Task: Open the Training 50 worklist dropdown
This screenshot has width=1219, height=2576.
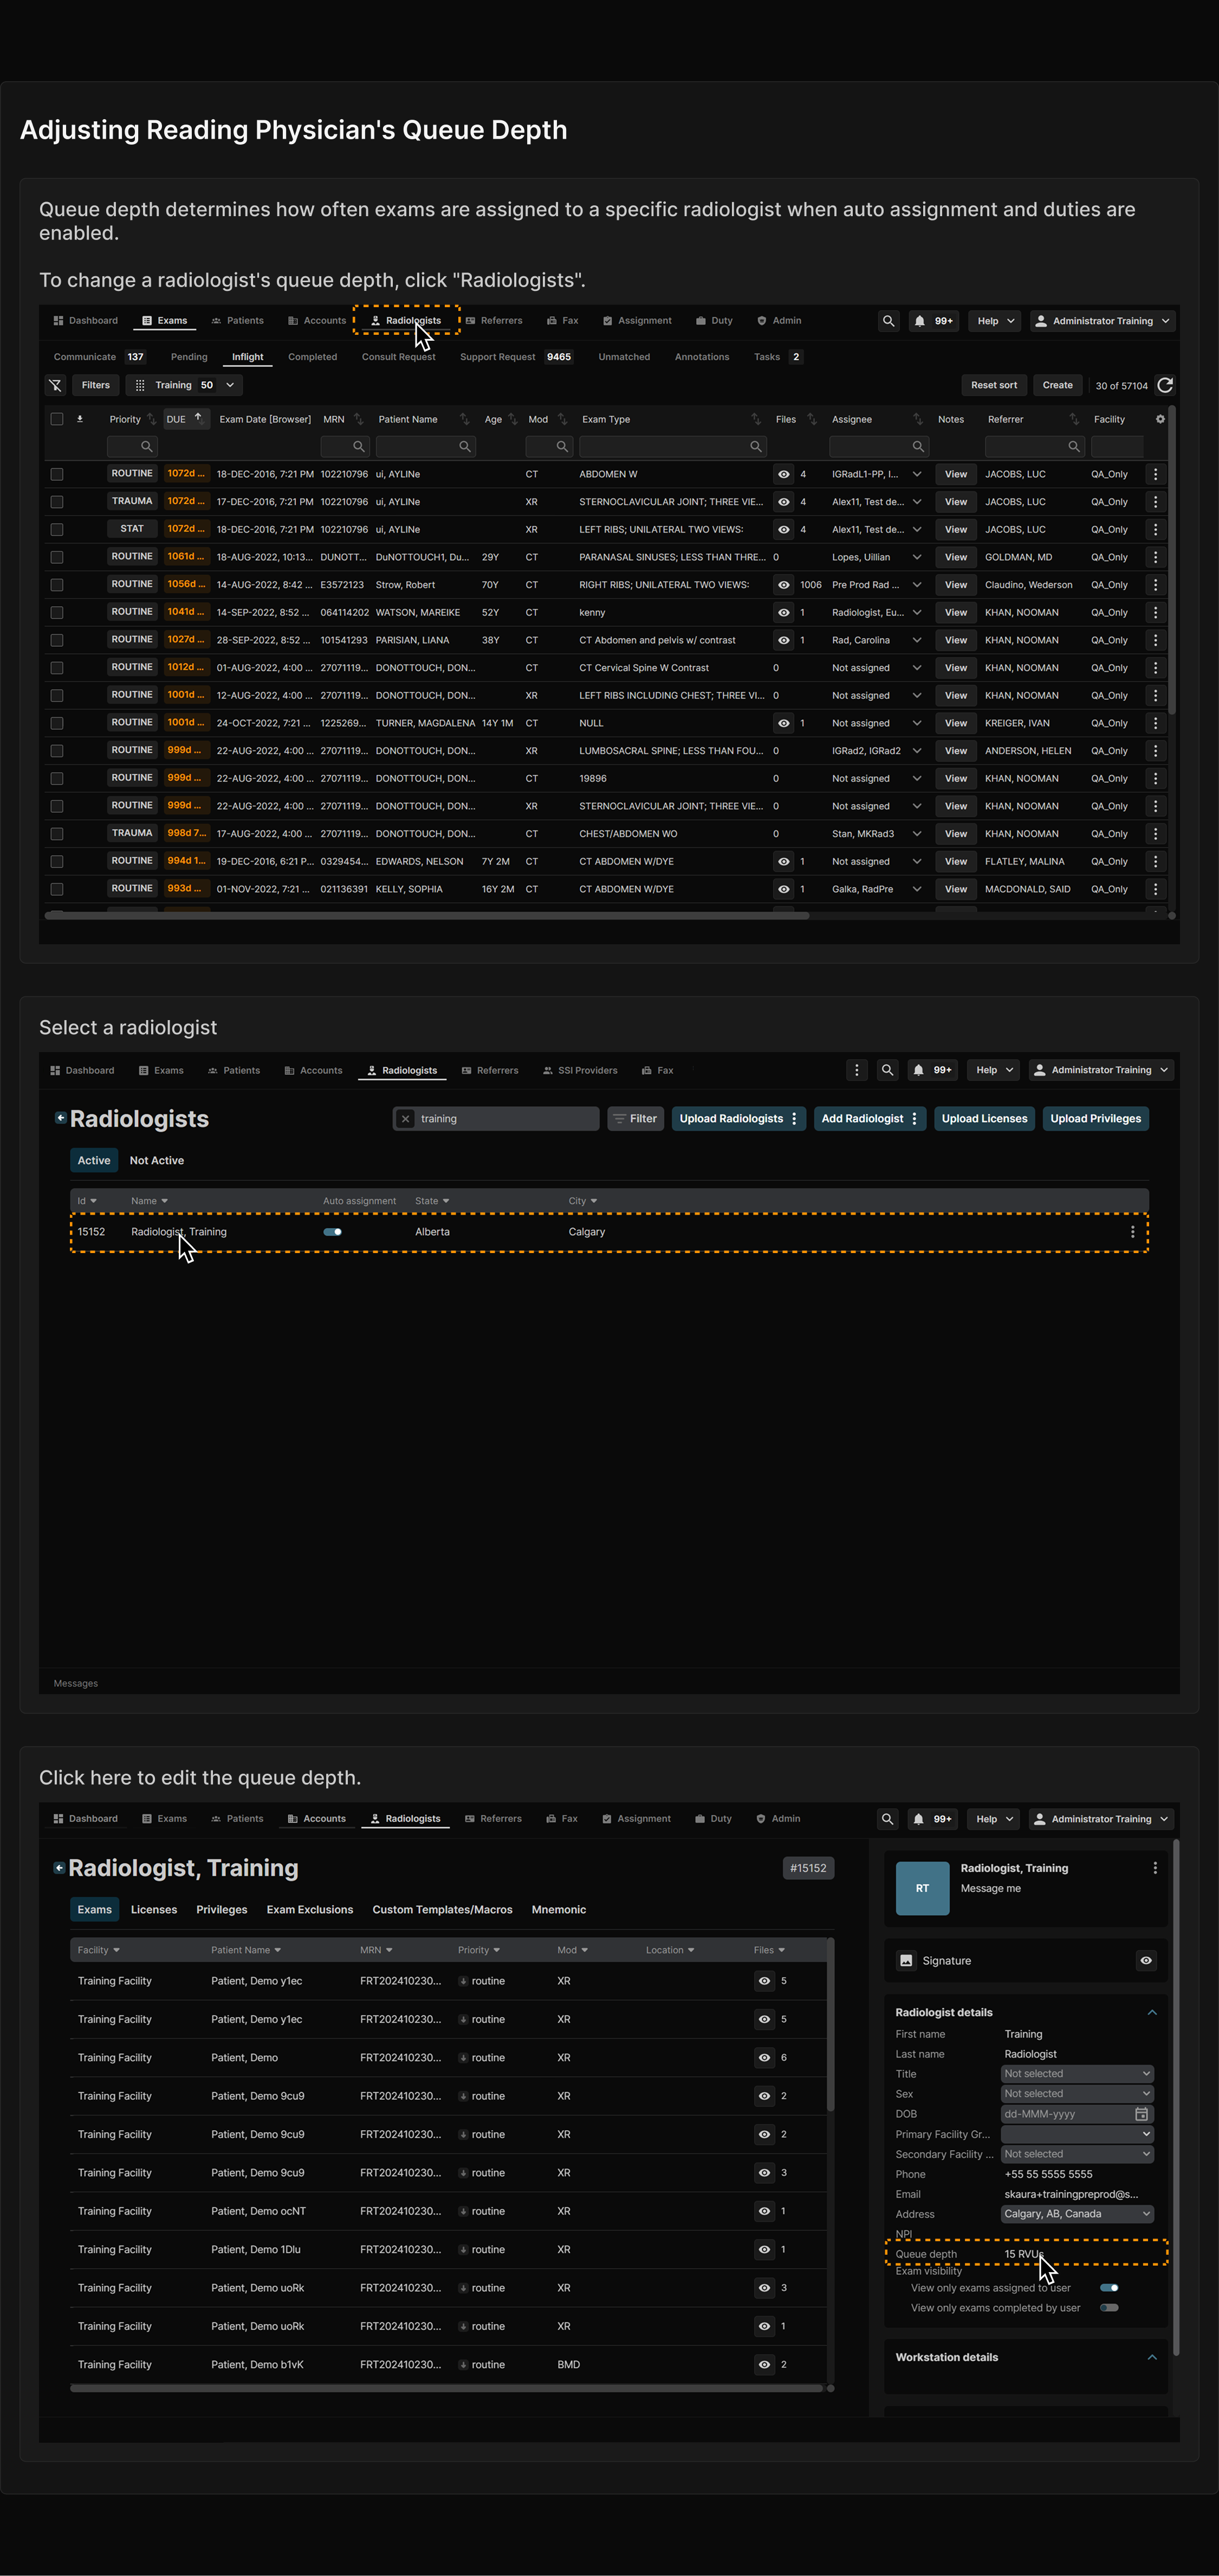Action: point(185,385)
